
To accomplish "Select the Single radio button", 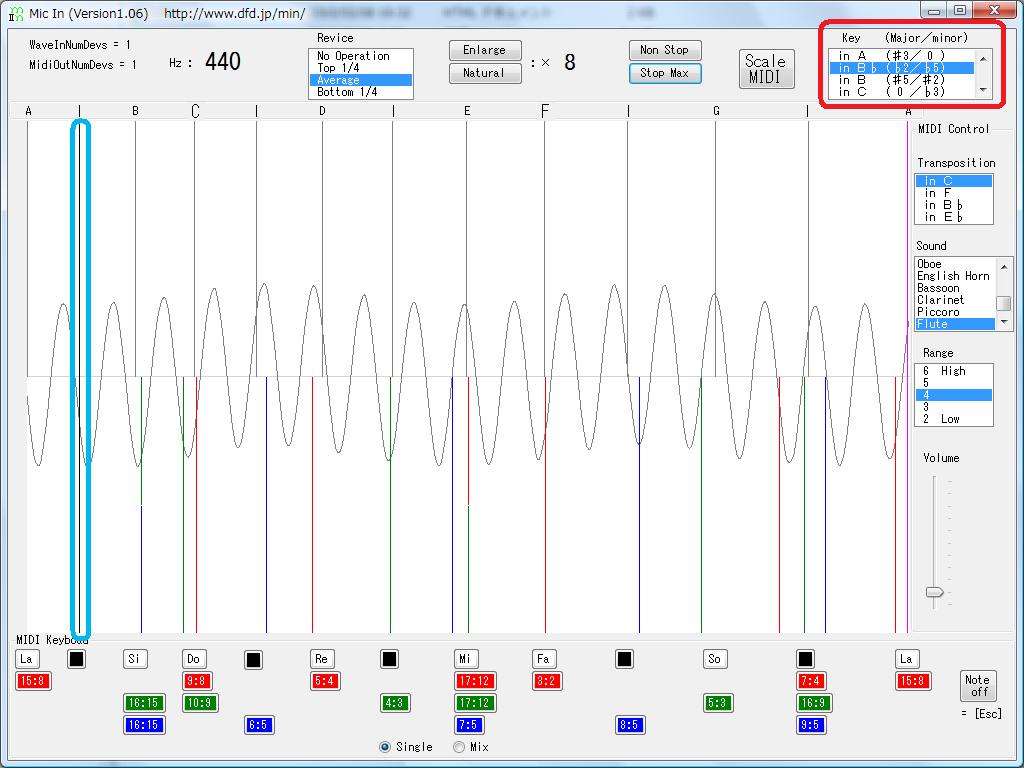I will click(385, 746).
